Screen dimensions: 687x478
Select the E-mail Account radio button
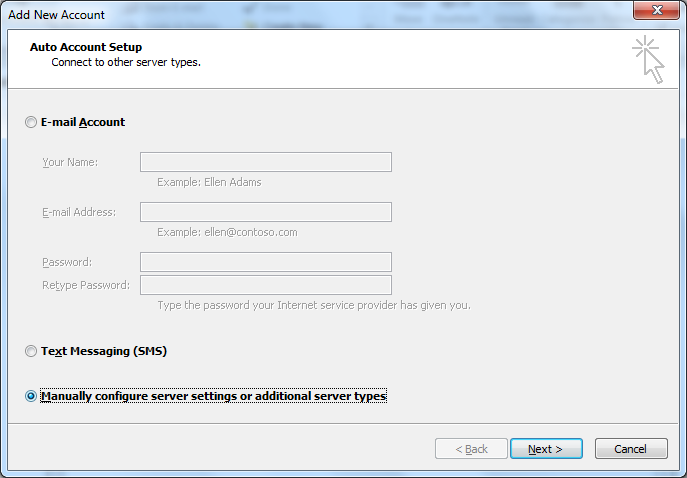pyautogui.click(x=31, y=122)
